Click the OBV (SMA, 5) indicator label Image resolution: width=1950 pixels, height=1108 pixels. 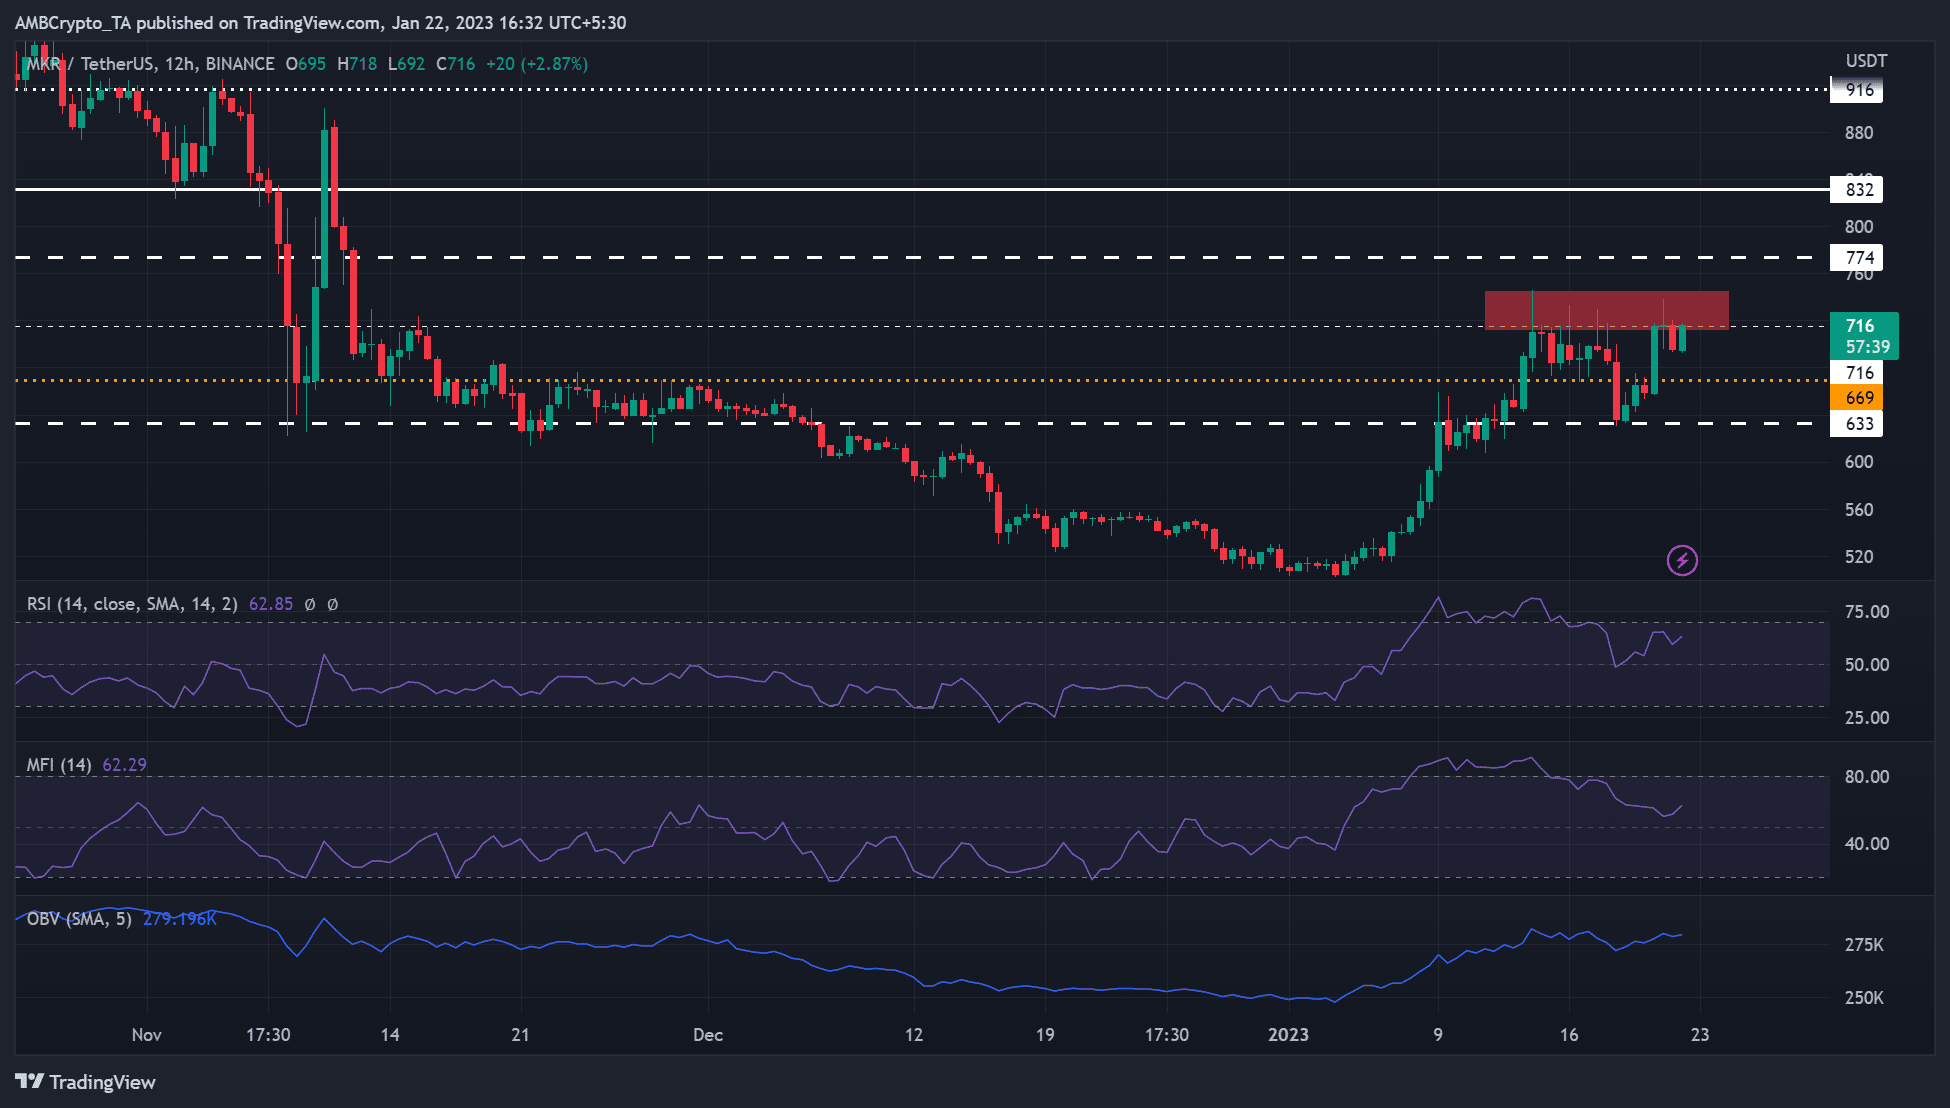(x=79, y=919)
